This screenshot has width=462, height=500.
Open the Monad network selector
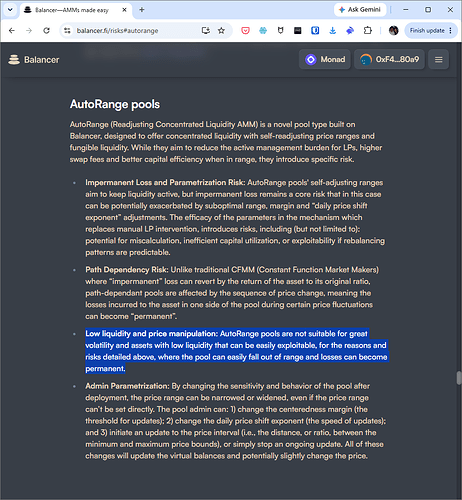(x=325, y=59)
